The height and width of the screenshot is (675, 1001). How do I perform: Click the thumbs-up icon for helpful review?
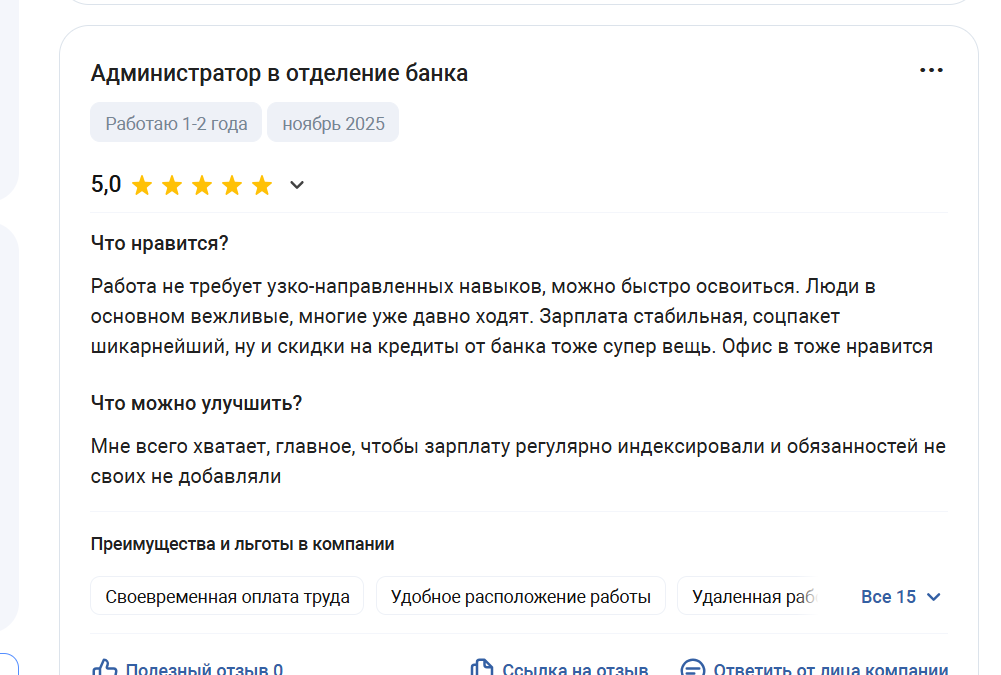click(x=104, y=668)
